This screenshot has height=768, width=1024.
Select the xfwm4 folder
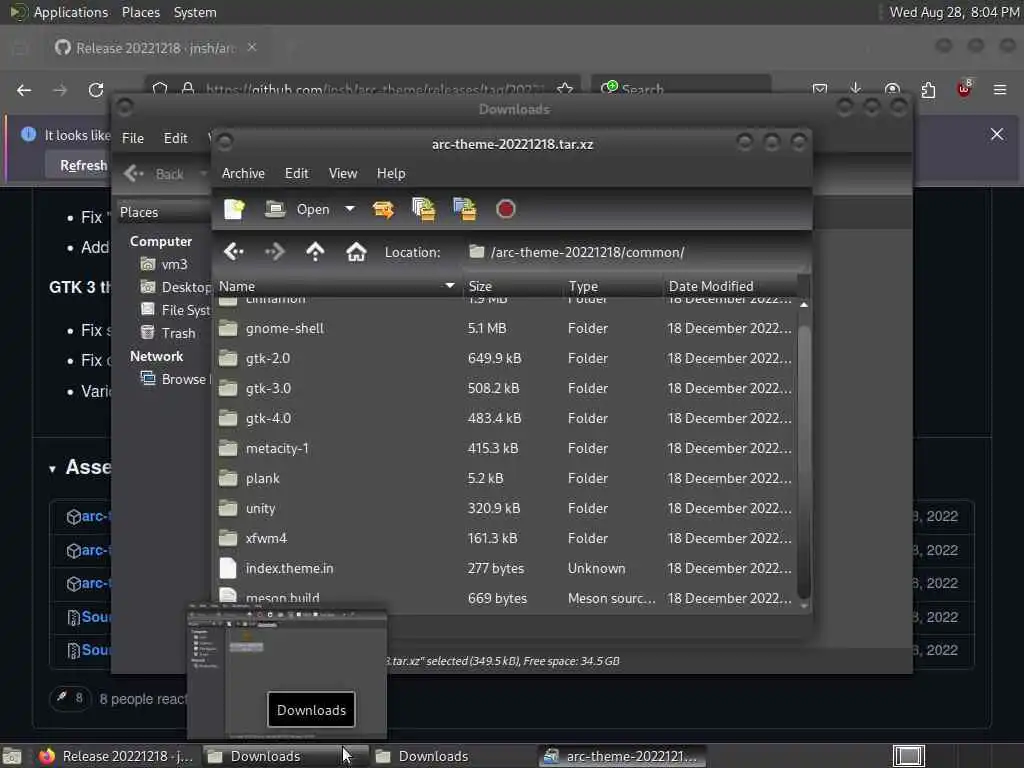[x=505, y=539]
